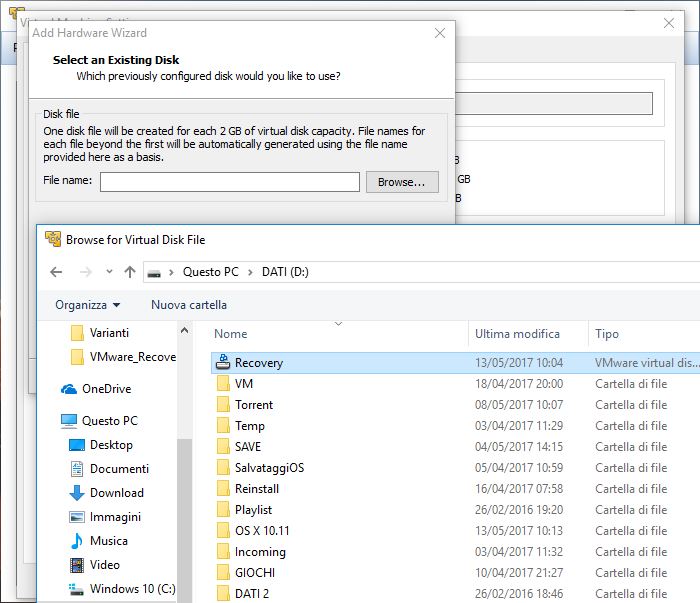Expand the chevron before Questo PC breadcrumb
Screen dimensions: 700x603
(171, 272)
